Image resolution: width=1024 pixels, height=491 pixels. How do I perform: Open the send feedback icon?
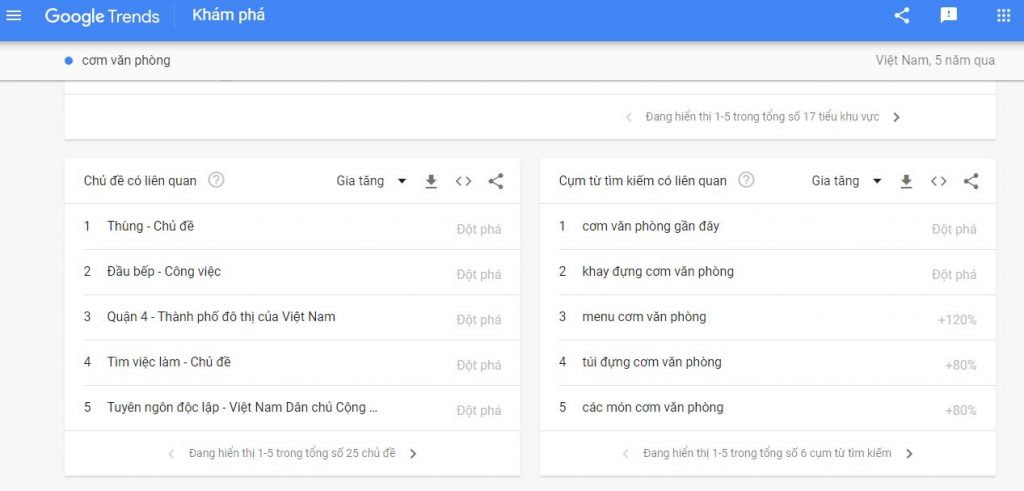pos(949,16)
